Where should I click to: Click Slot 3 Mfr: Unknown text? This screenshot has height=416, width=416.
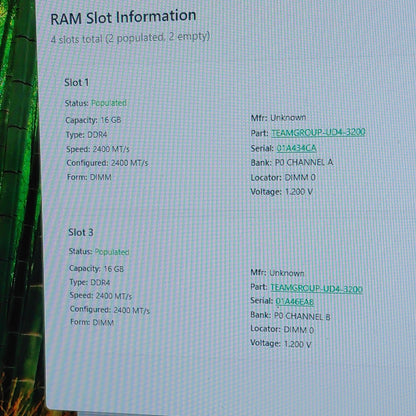pyautogui.click(x=277, y=273)
